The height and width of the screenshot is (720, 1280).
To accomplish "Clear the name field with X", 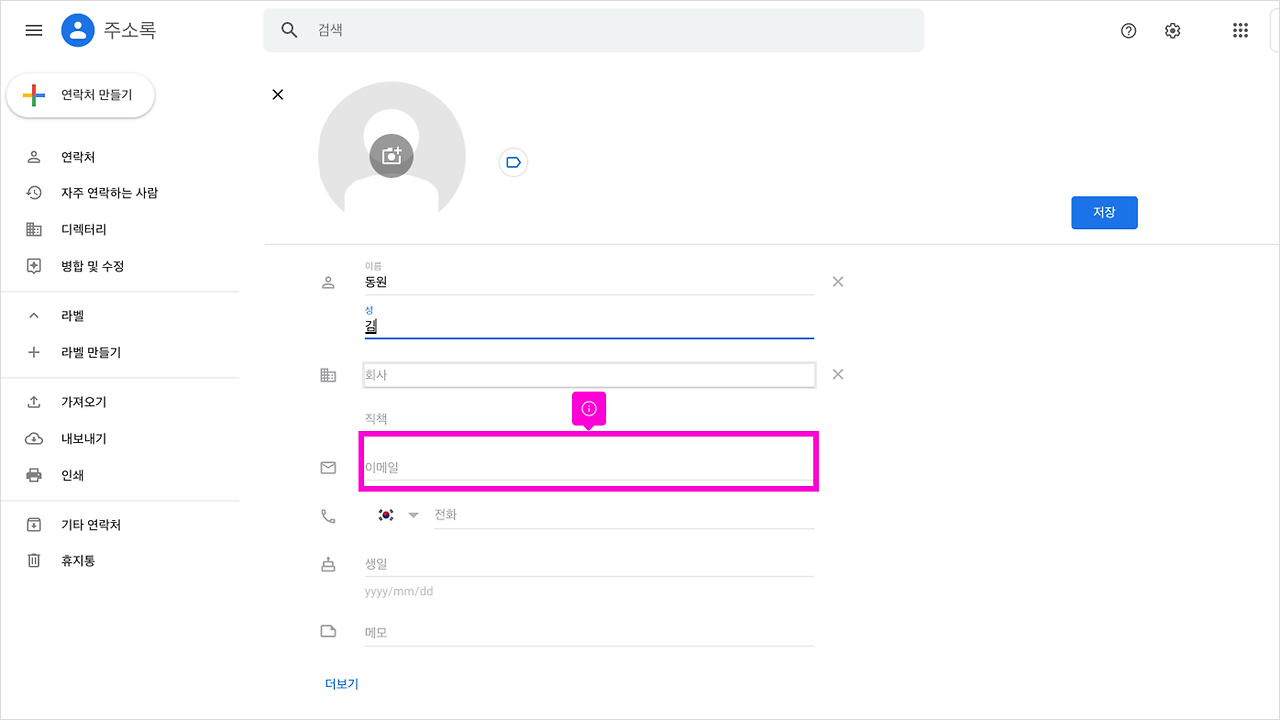I will (x=838, y=282).
